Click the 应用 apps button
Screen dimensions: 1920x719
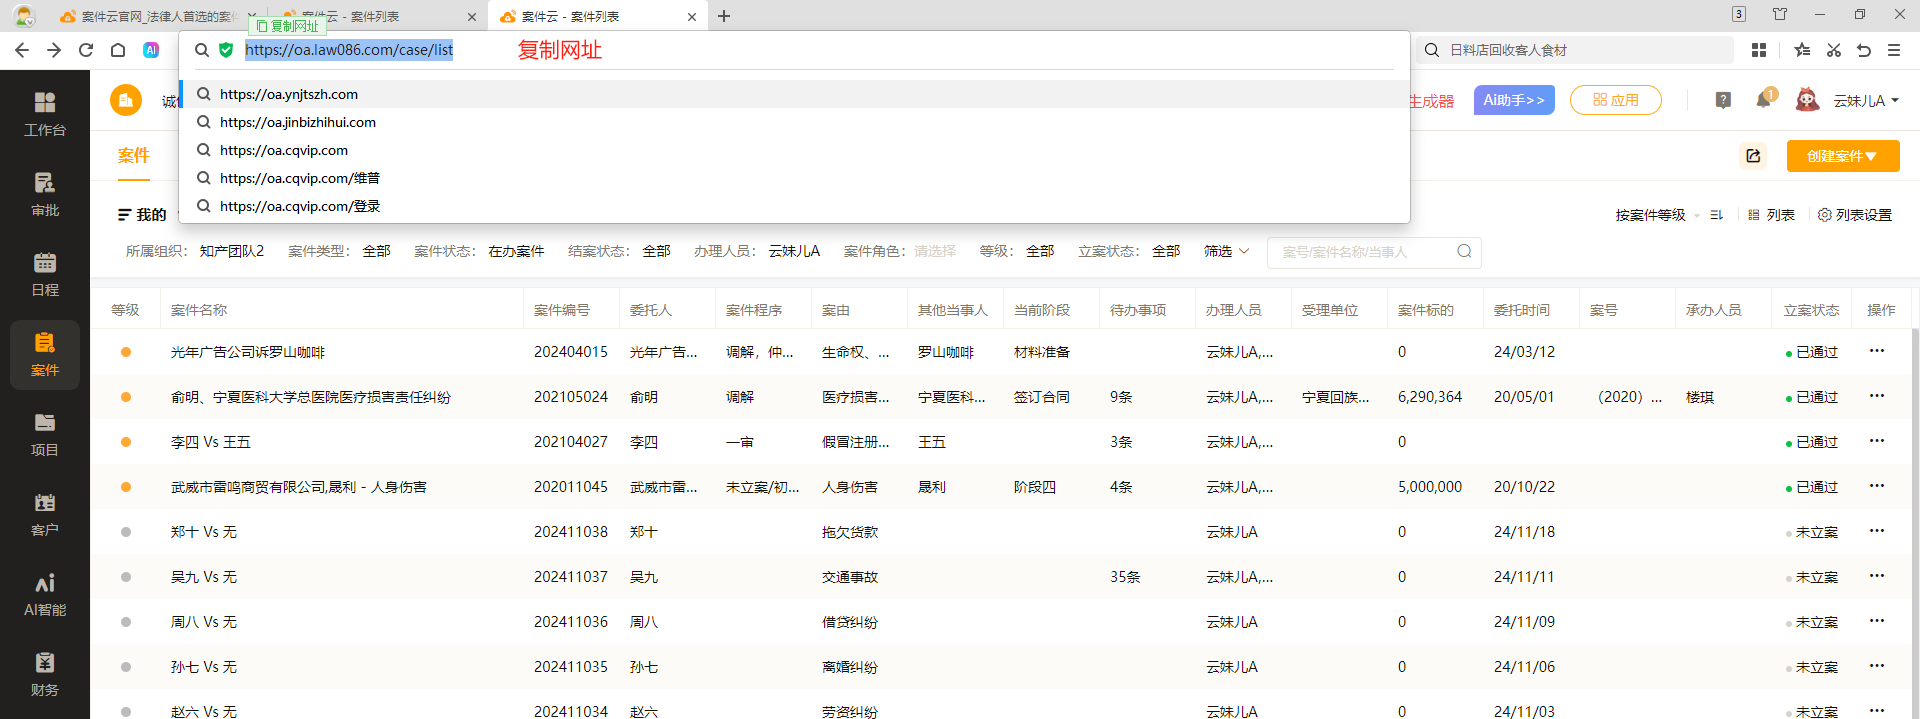click(x=1615, y=100)
